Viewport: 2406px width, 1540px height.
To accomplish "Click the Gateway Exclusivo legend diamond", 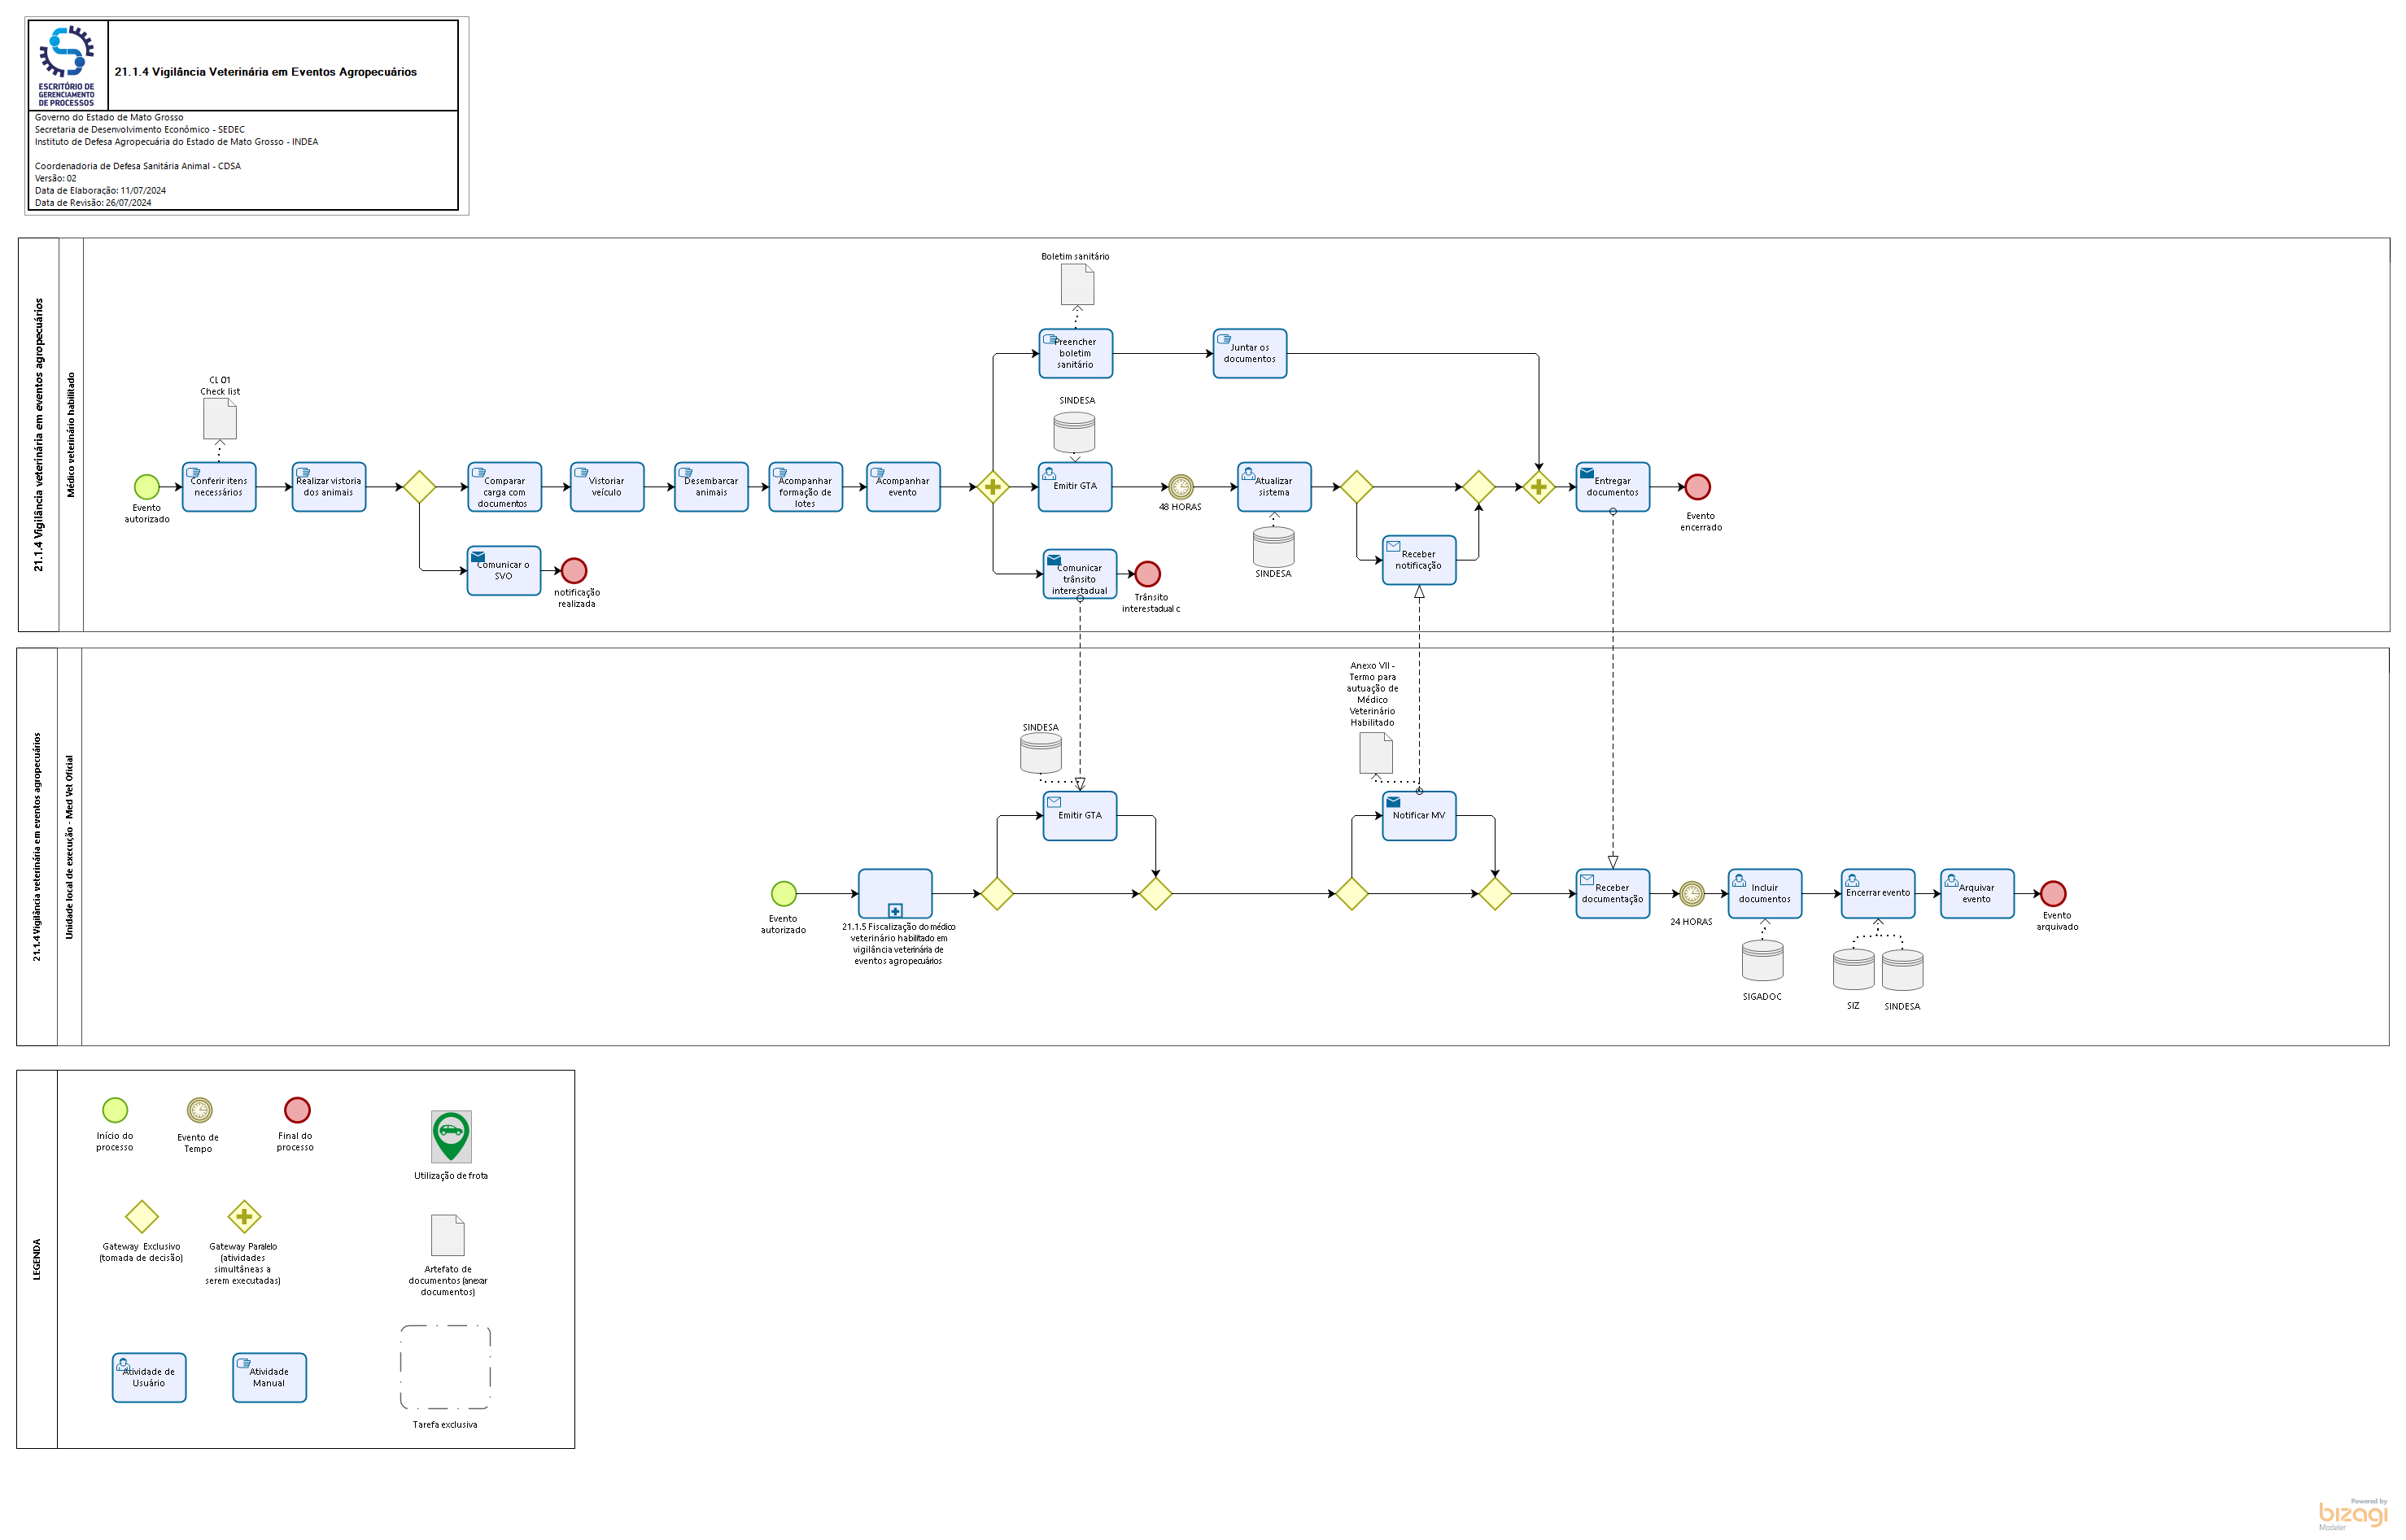I will tap(142, 1217).
